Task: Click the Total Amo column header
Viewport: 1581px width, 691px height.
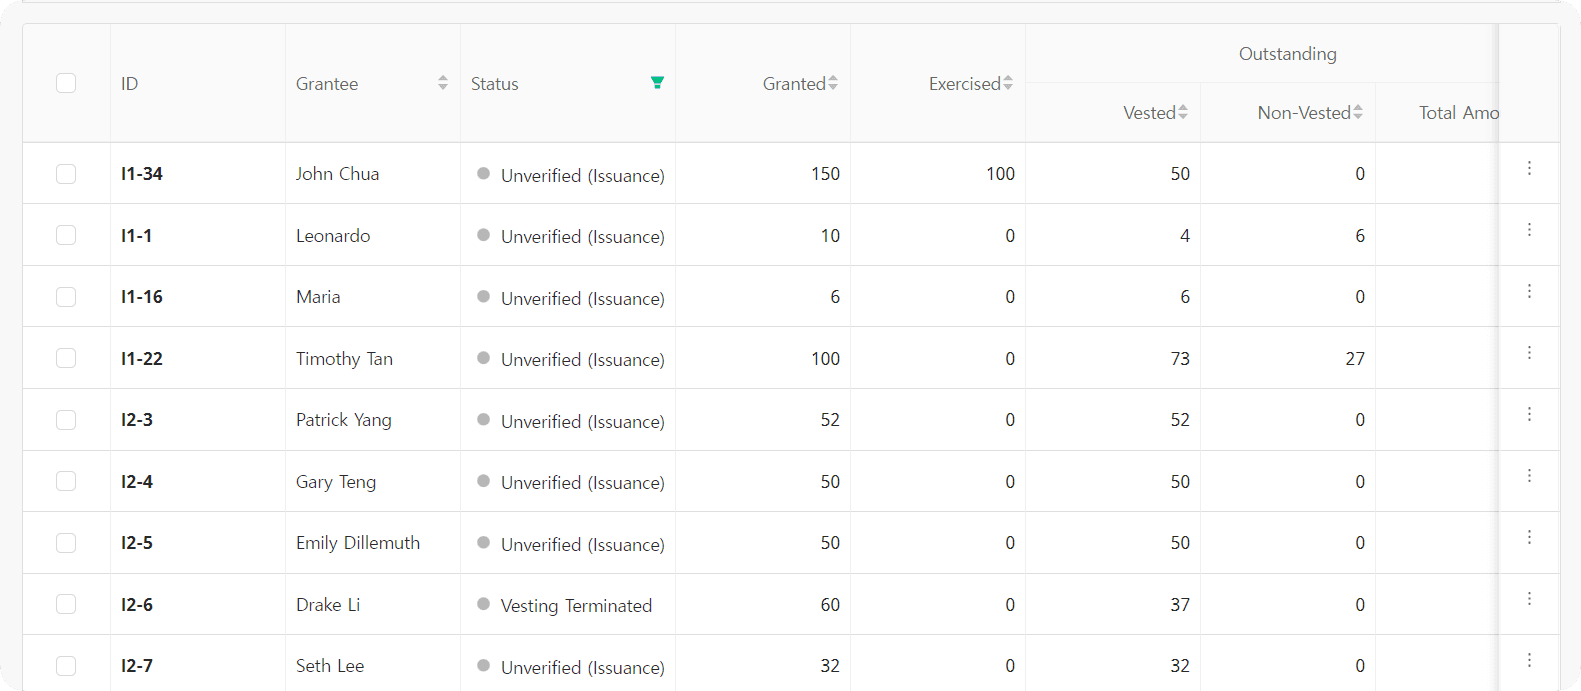Action: point(1459,113)
